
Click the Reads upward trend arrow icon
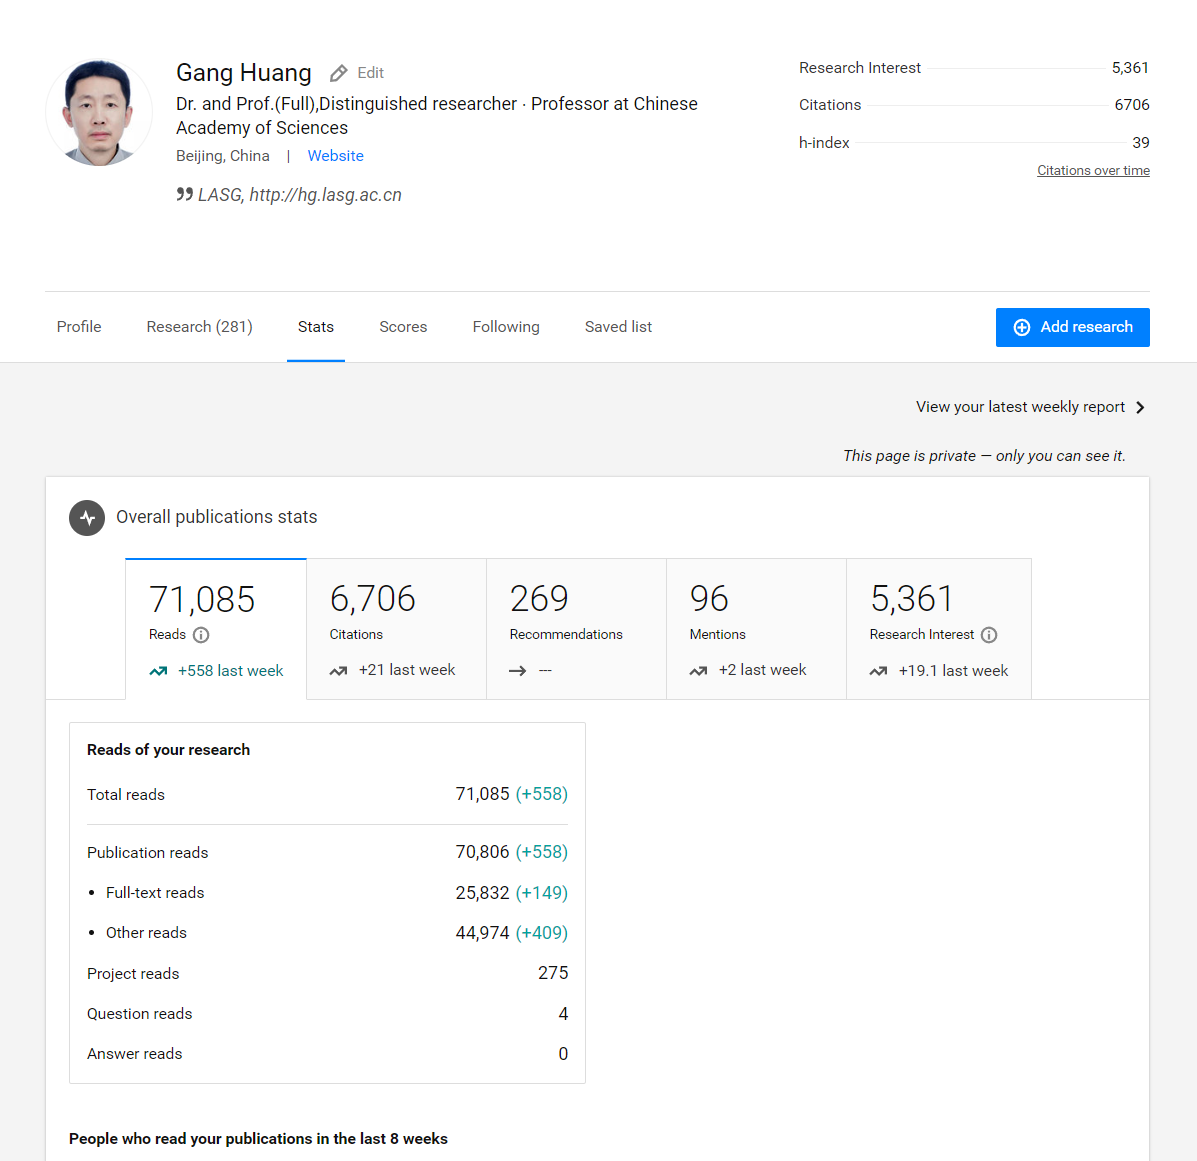click(x=158, y=671)
